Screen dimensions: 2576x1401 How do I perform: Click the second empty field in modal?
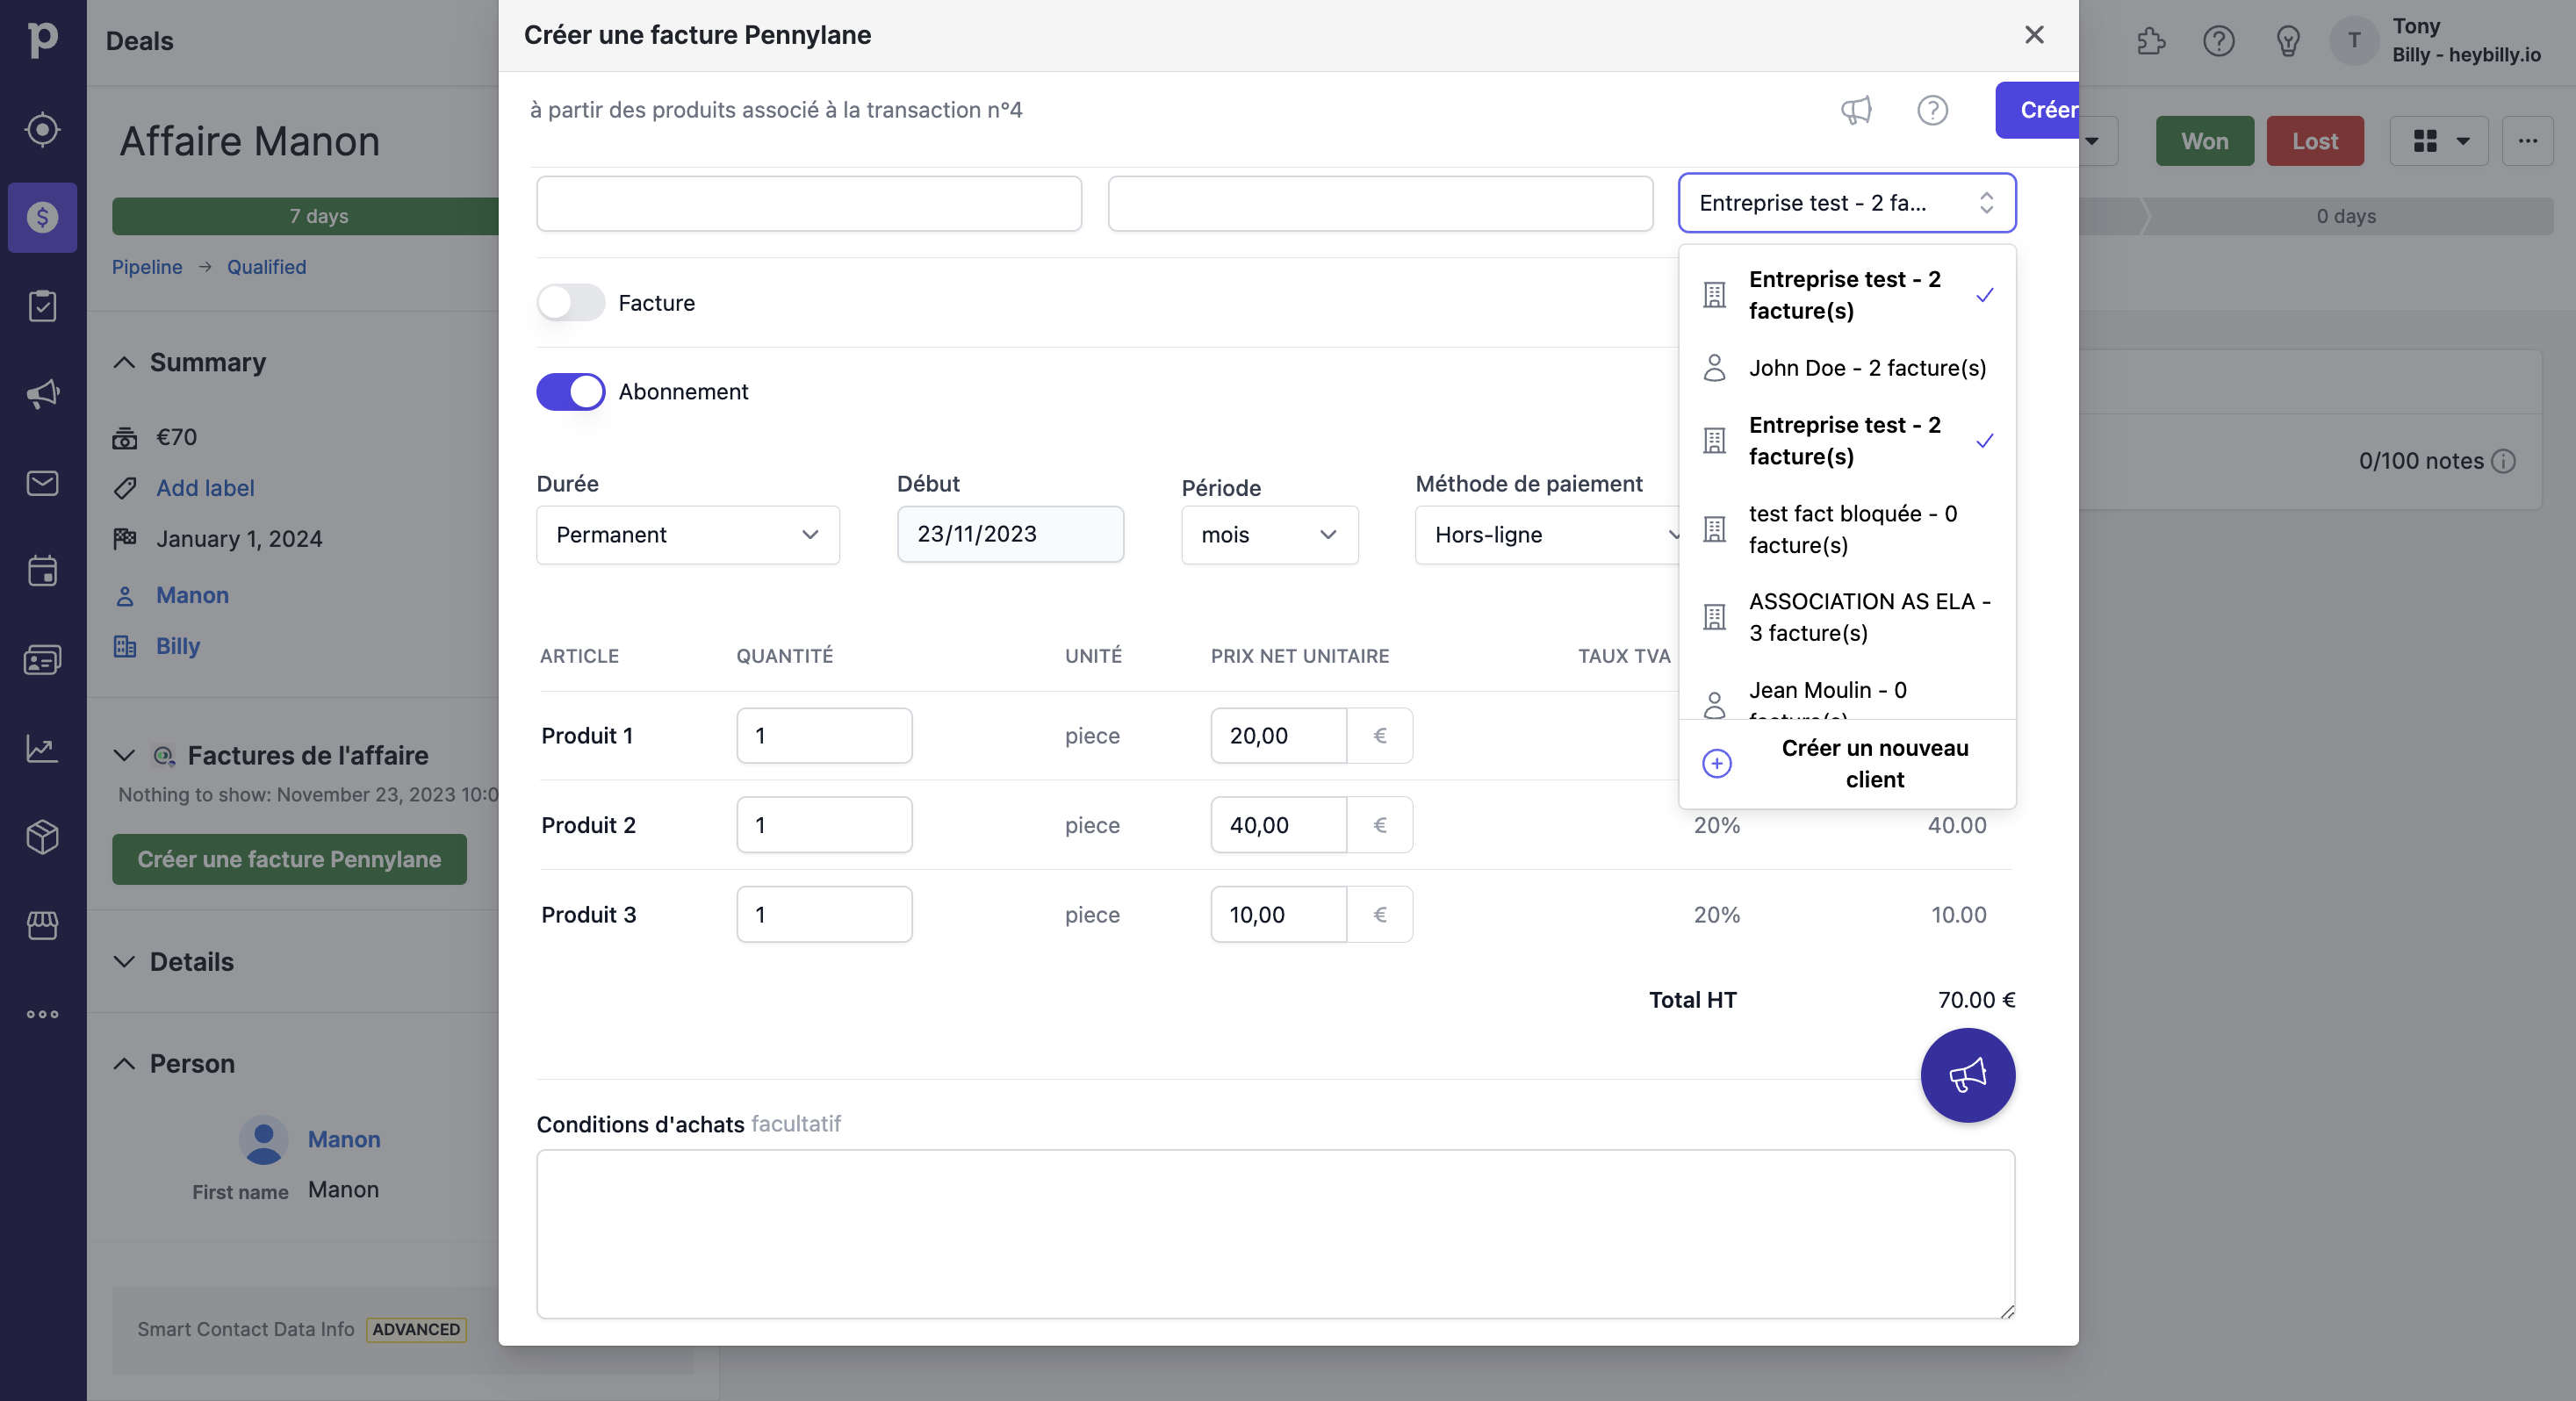tap(1380, 203)
